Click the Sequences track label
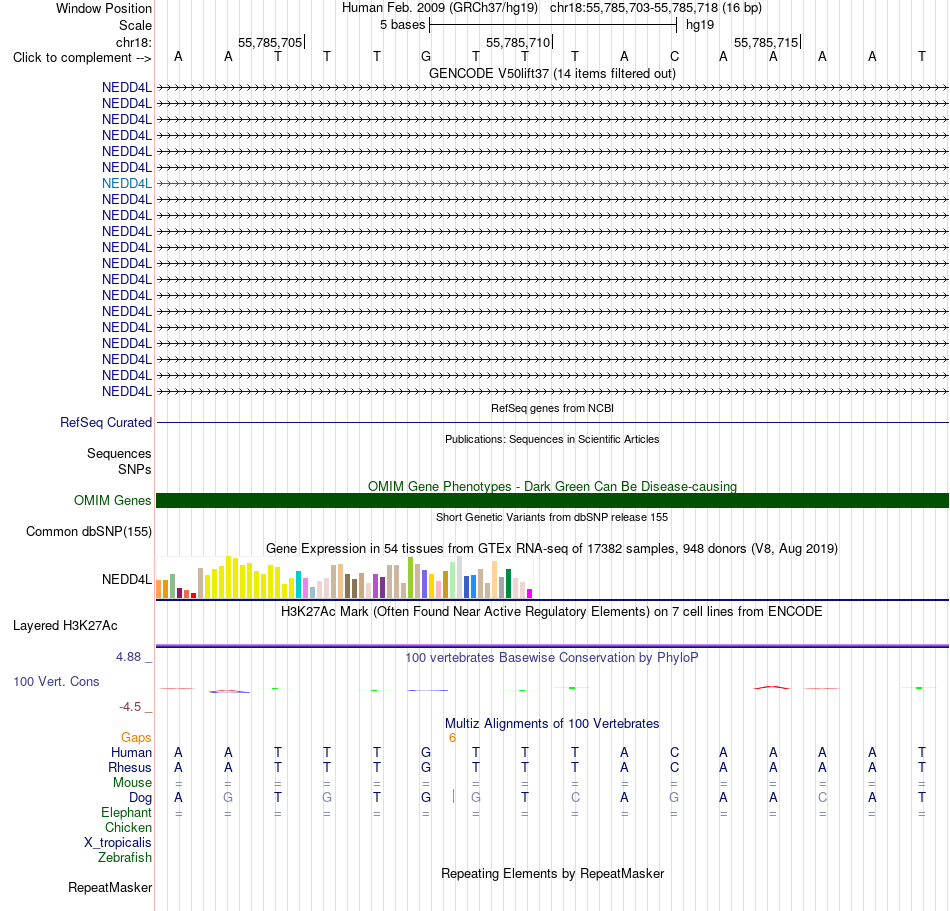 tap(119, 453)
